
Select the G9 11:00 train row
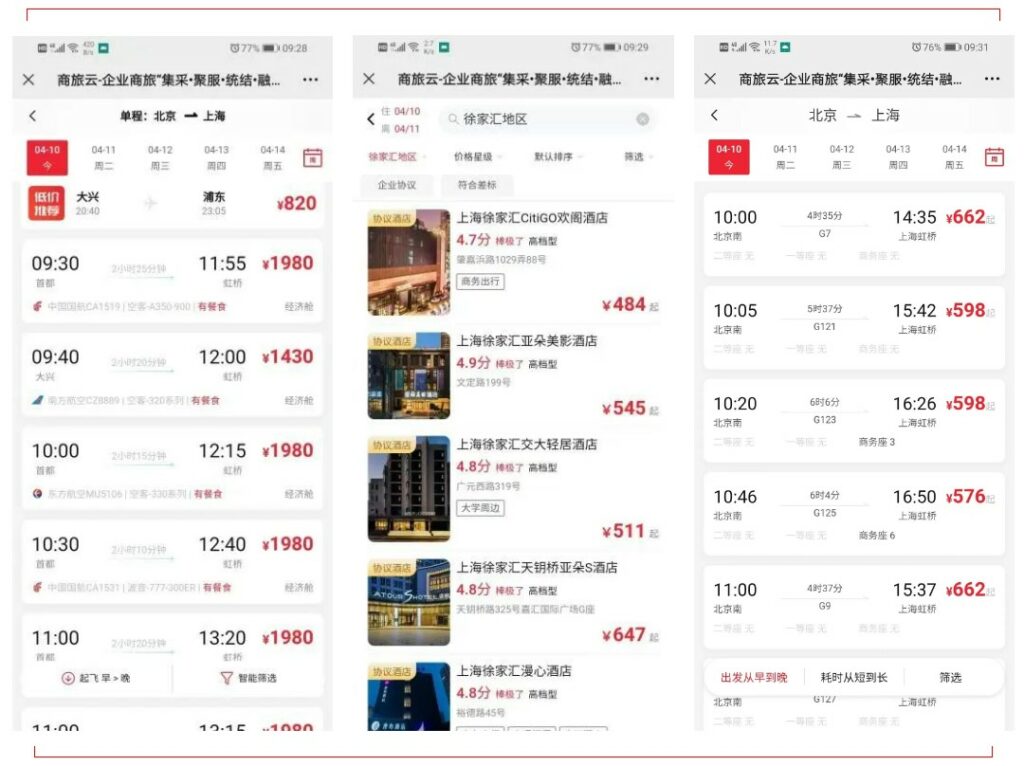tap(854, 607)
